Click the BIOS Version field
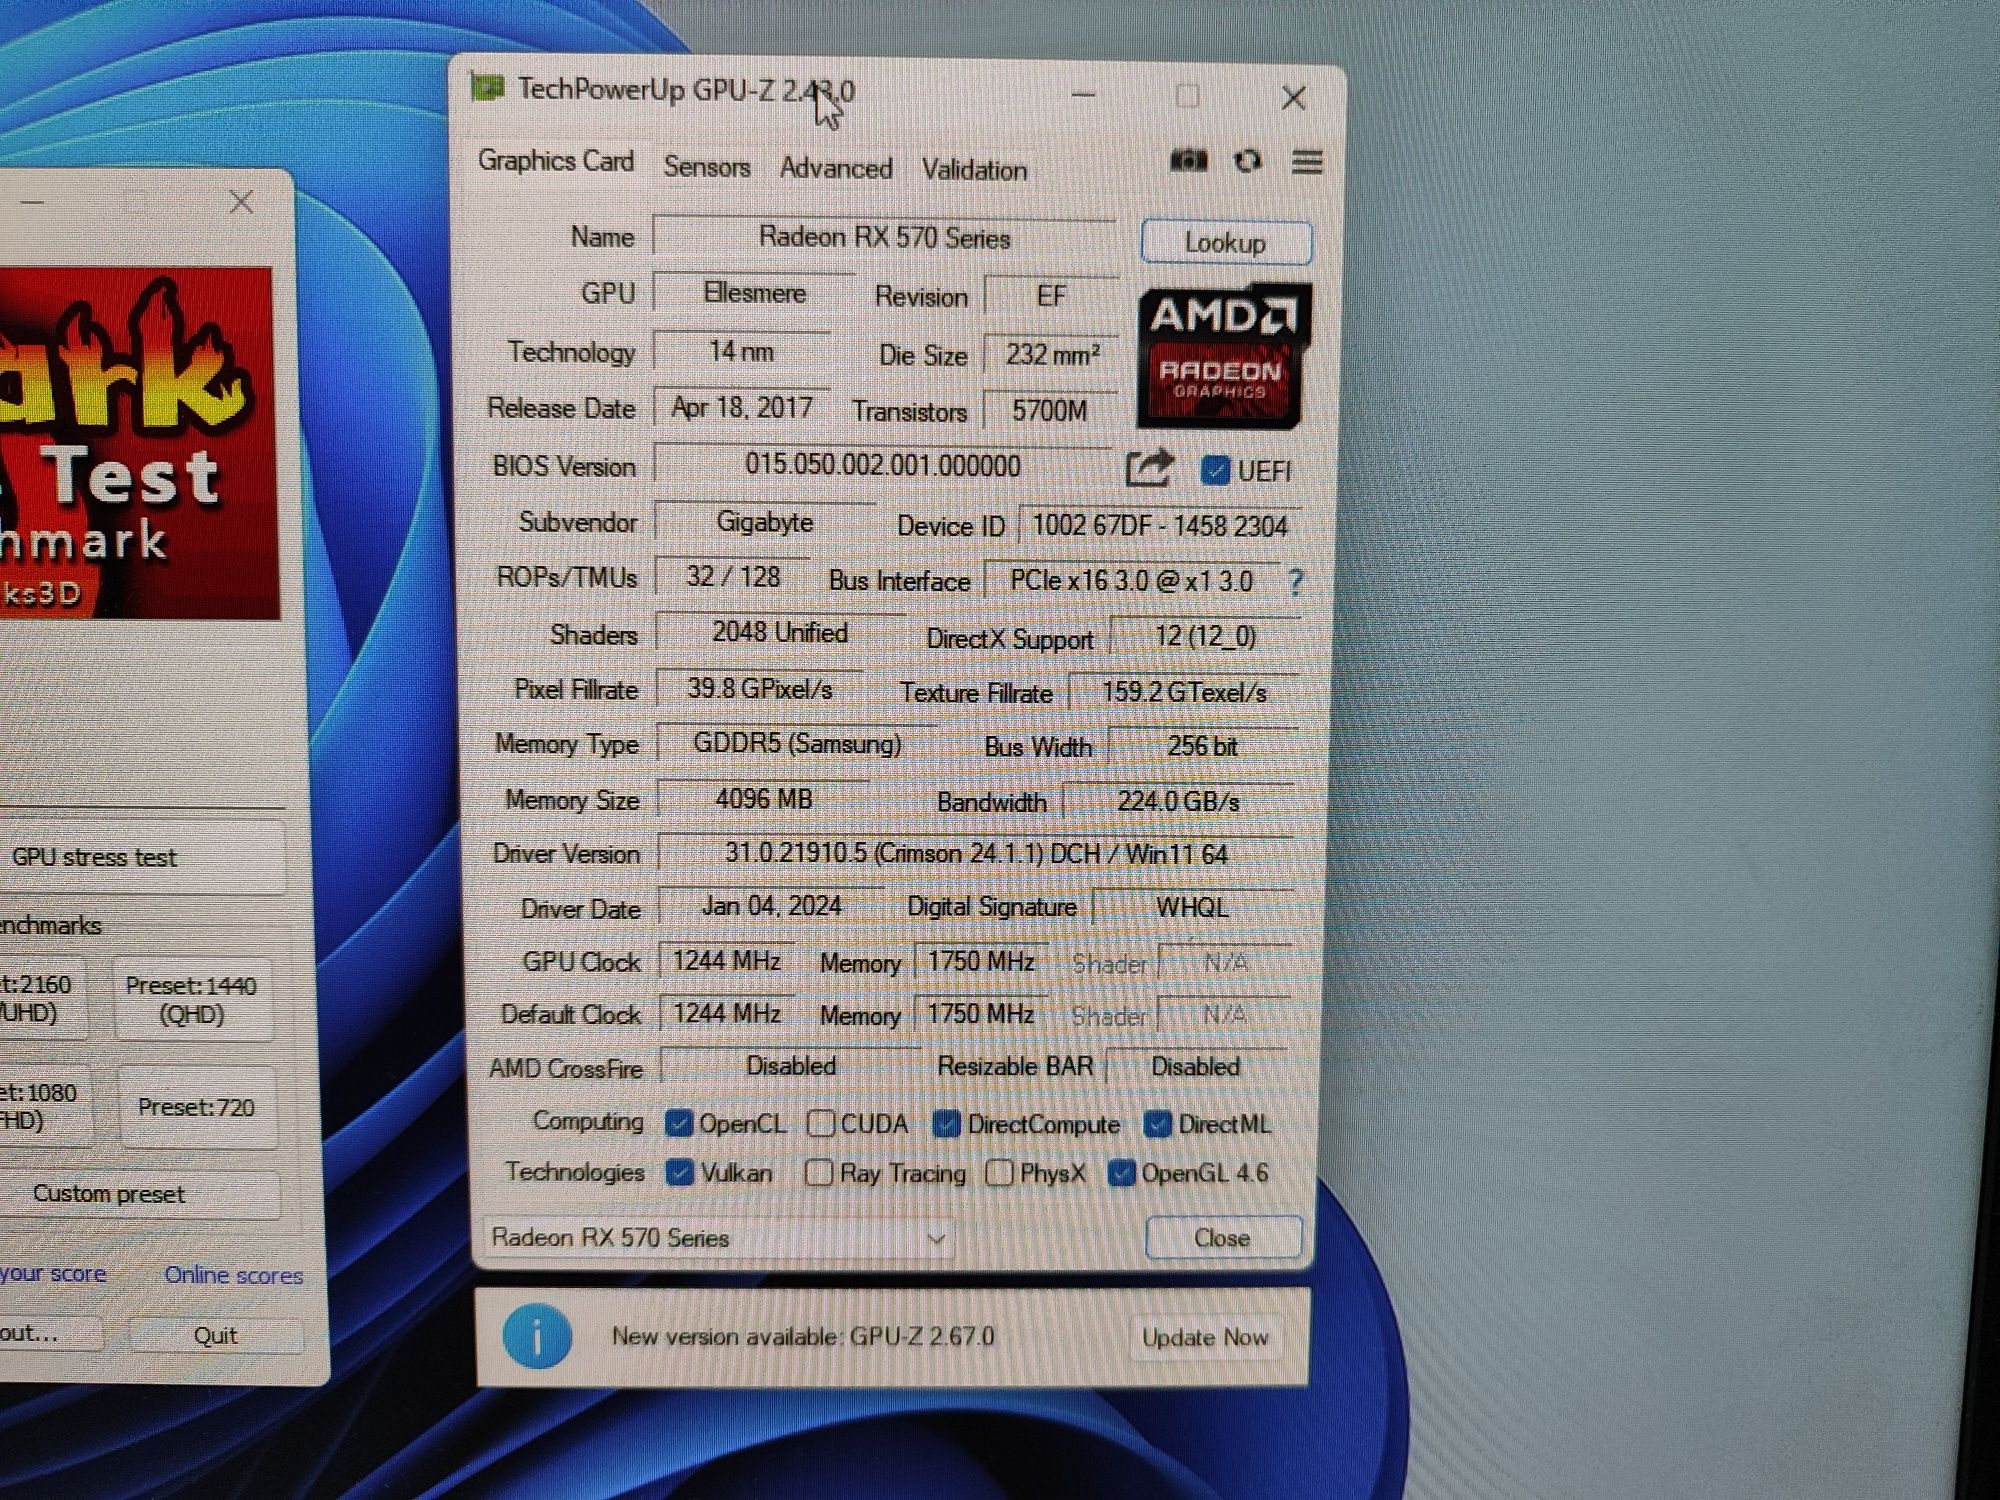 (882, 466)
